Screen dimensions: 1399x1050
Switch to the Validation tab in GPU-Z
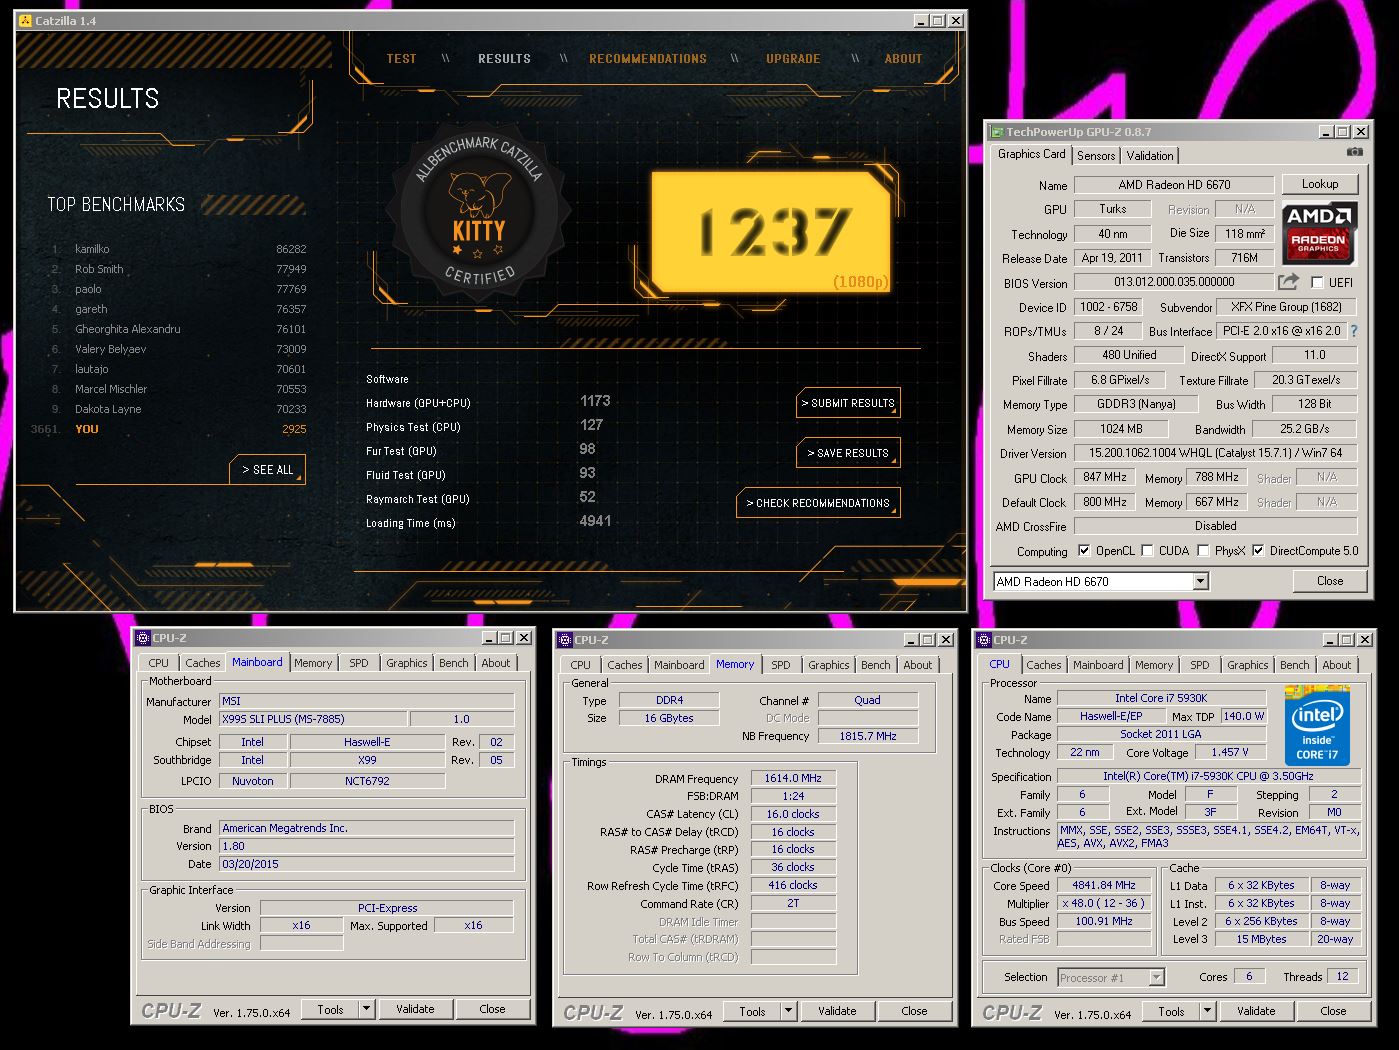click(x=1150, y=156)
